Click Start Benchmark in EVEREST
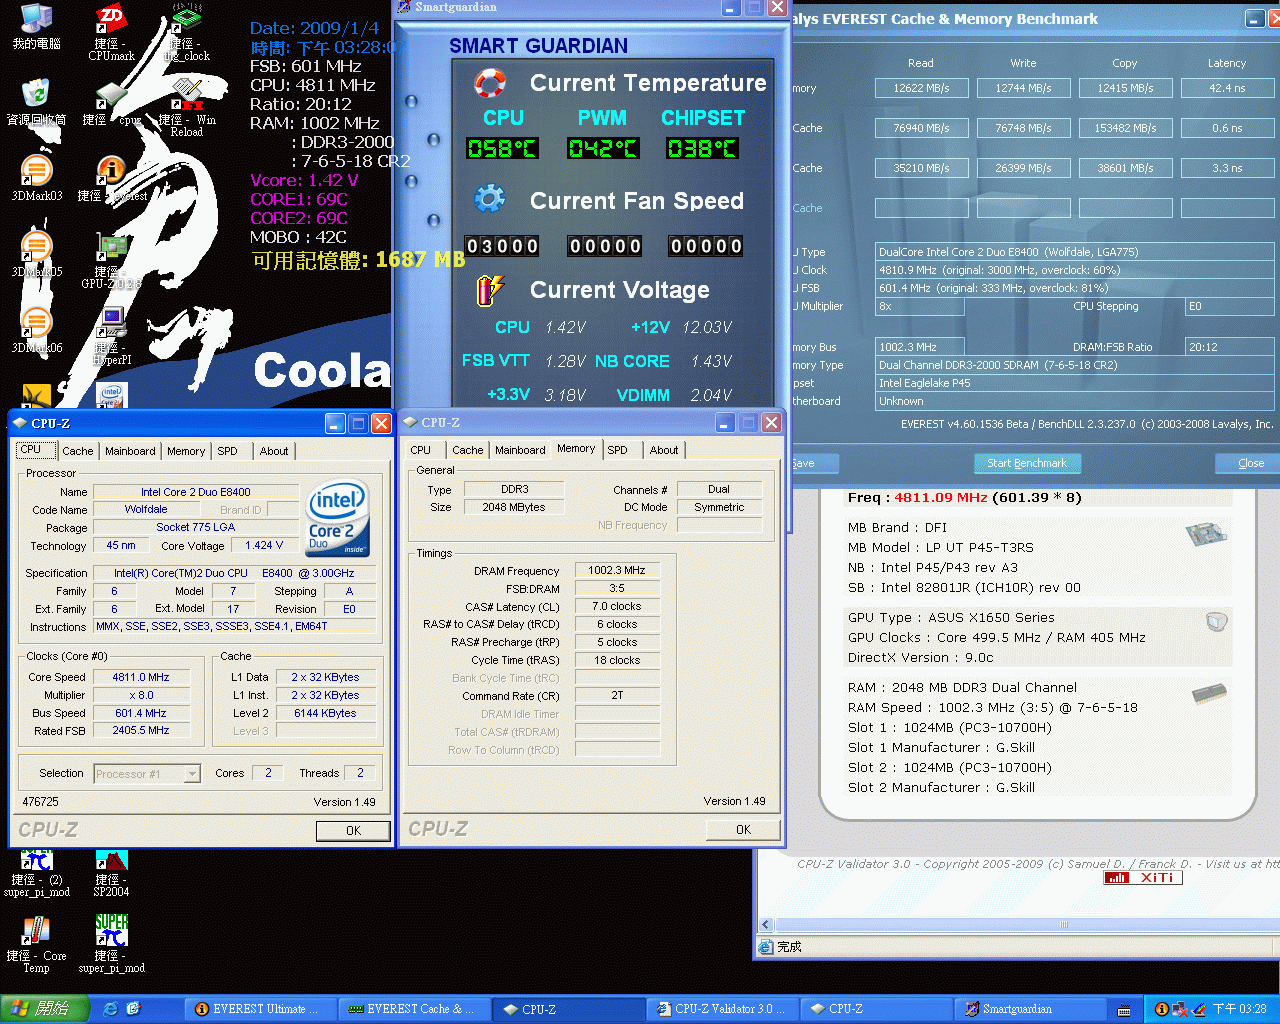Image resolution: width=1280 pixels, height=1024 pixels. [x=1027, y=463]
